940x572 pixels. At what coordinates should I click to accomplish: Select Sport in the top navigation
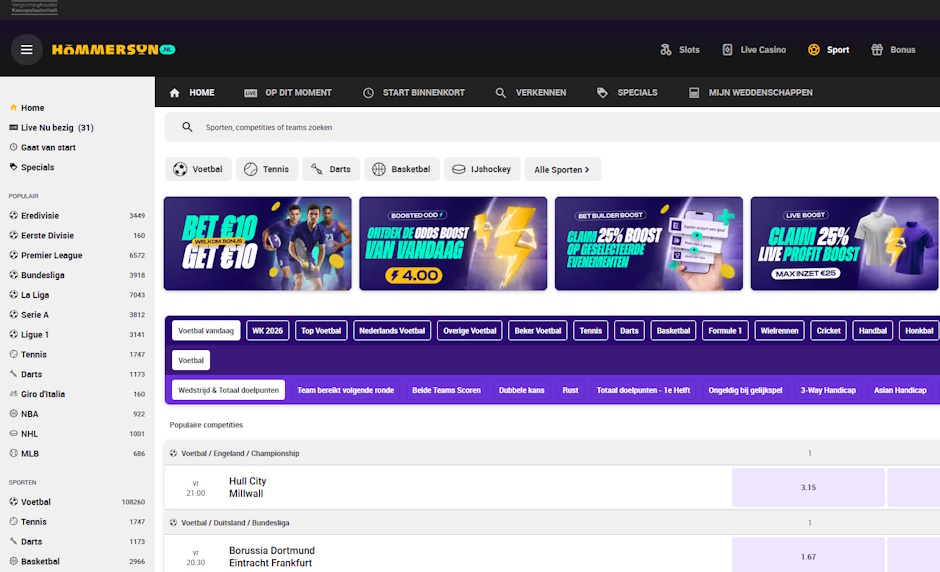click(828, 50)
